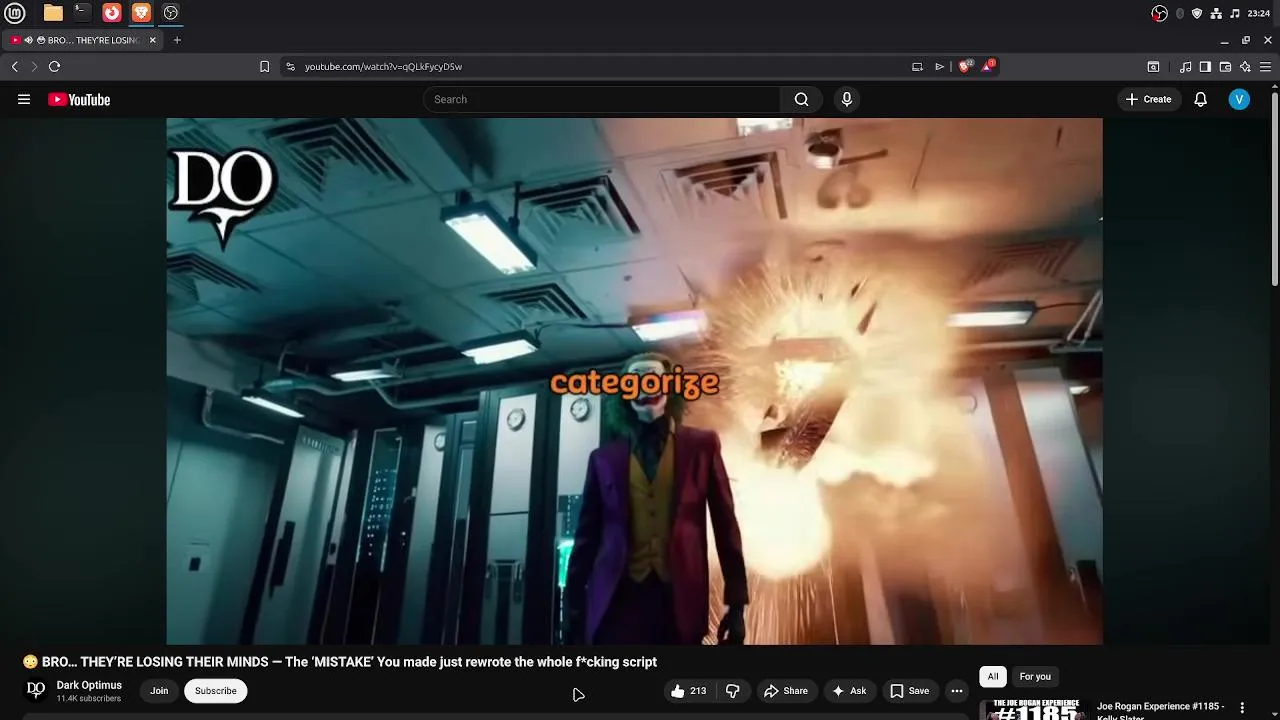Viewport: 1280px width, 720px height.
Task: Open the Bluetooth tray icon
Action: pyautogui.click(x=1180, y=13)
